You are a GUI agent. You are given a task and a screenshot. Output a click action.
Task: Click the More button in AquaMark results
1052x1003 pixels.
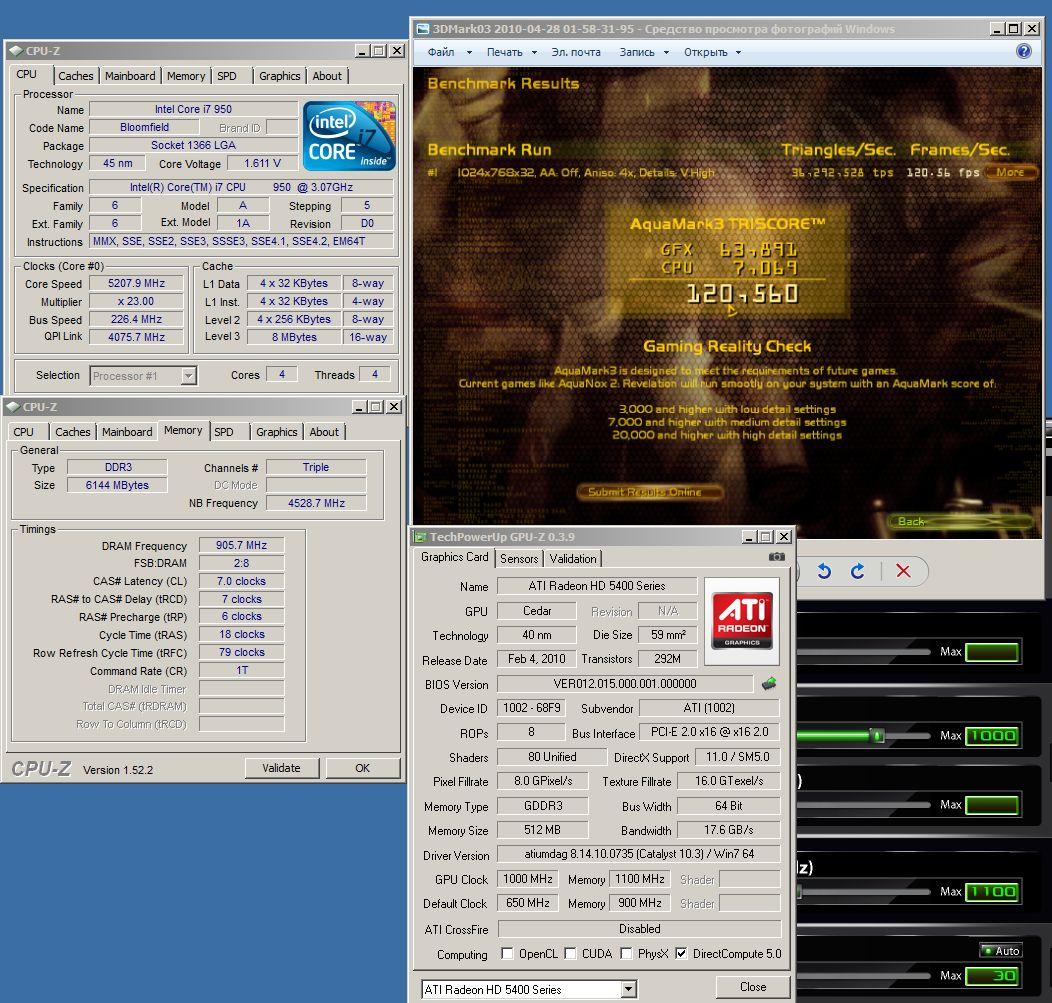(1010, 172)
